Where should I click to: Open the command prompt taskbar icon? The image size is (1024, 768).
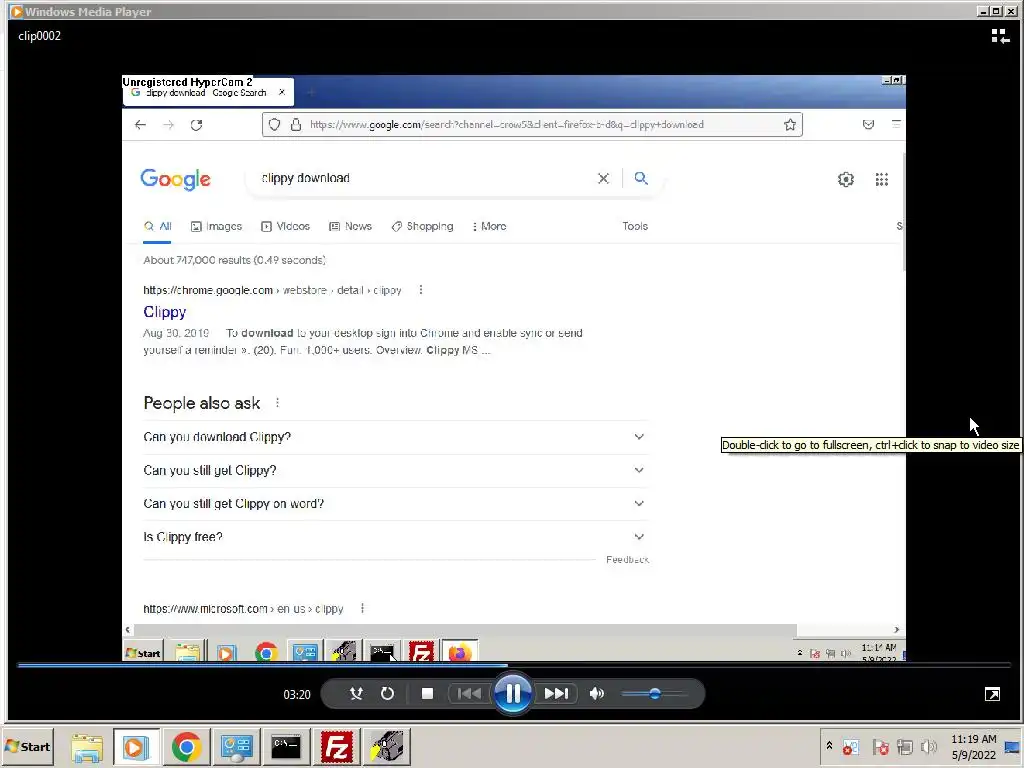click(285, 747)
